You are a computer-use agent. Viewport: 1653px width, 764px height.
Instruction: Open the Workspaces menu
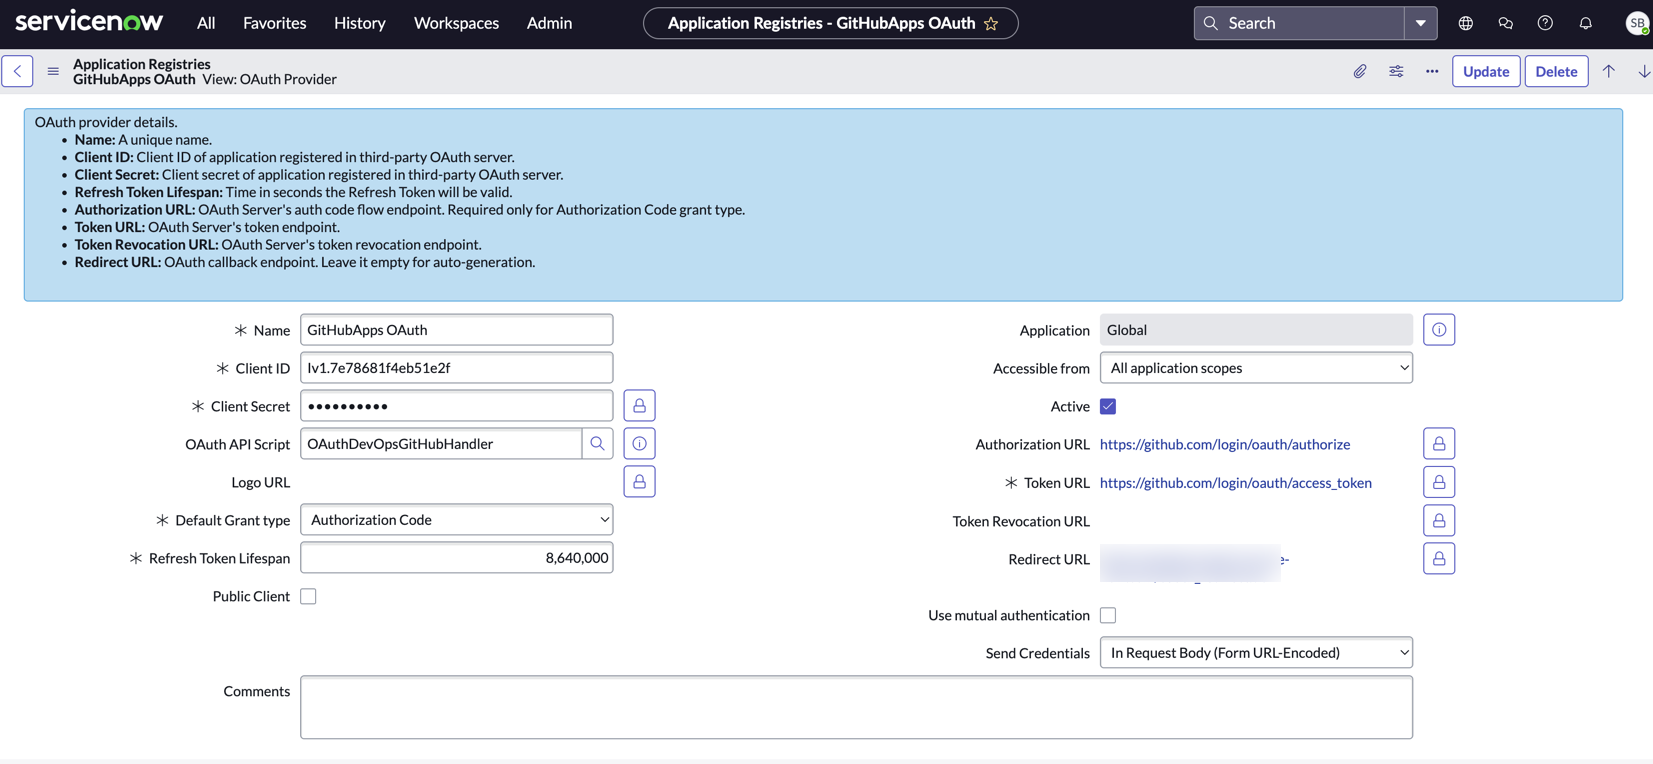456,23
